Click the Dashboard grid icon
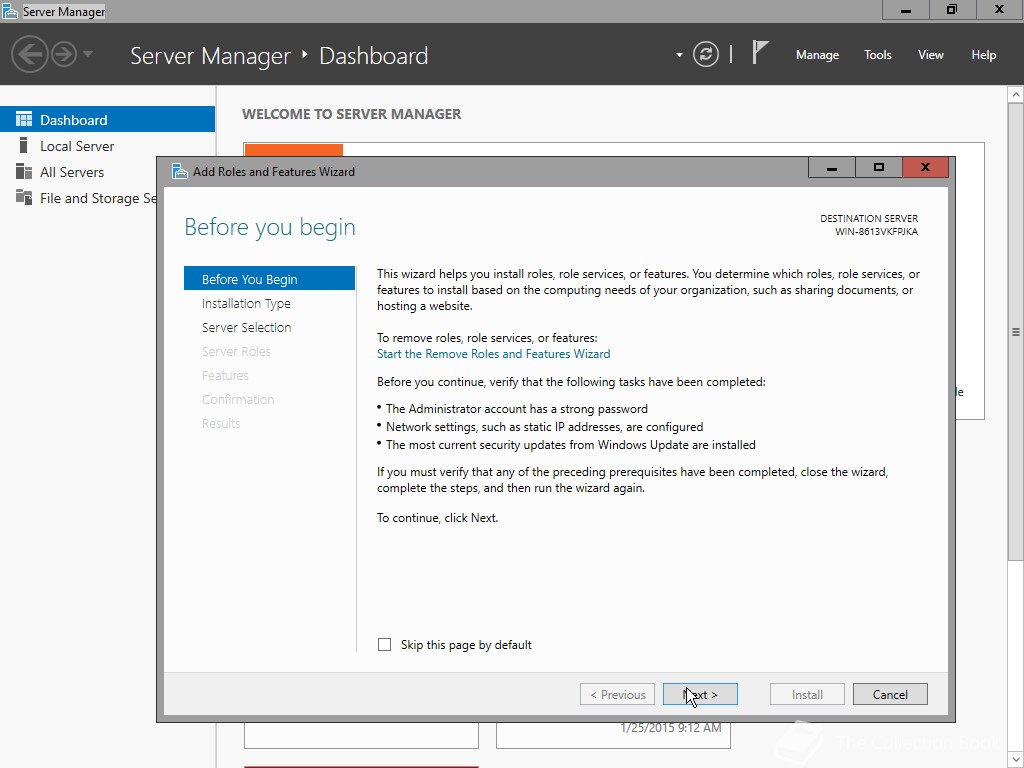Screen dimensions: 1024x768 24,119
